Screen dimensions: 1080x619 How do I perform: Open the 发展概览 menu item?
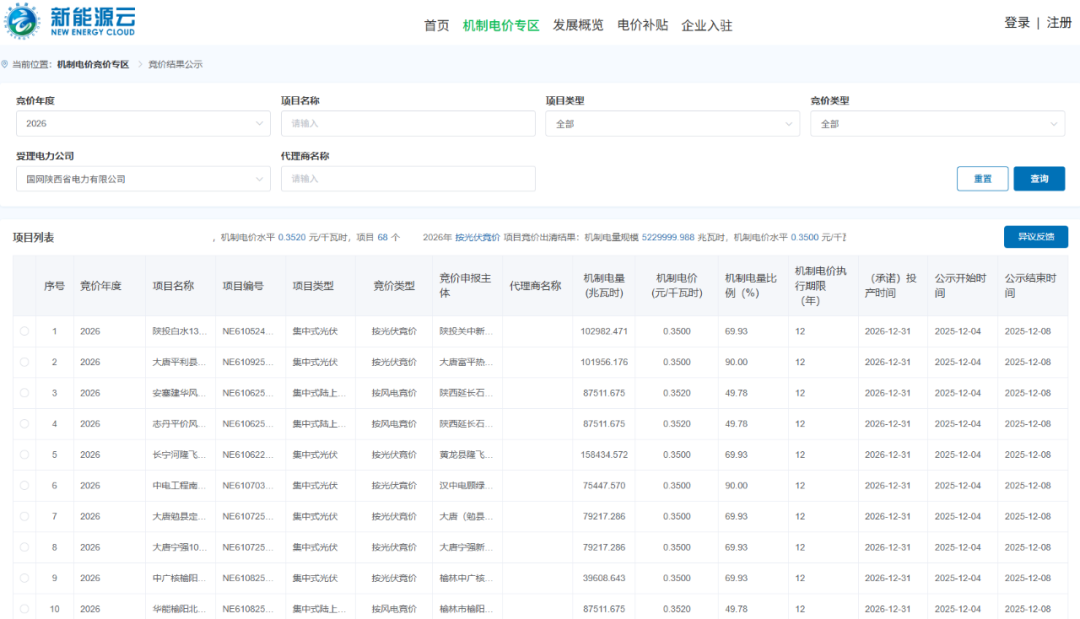pos(578,25)
